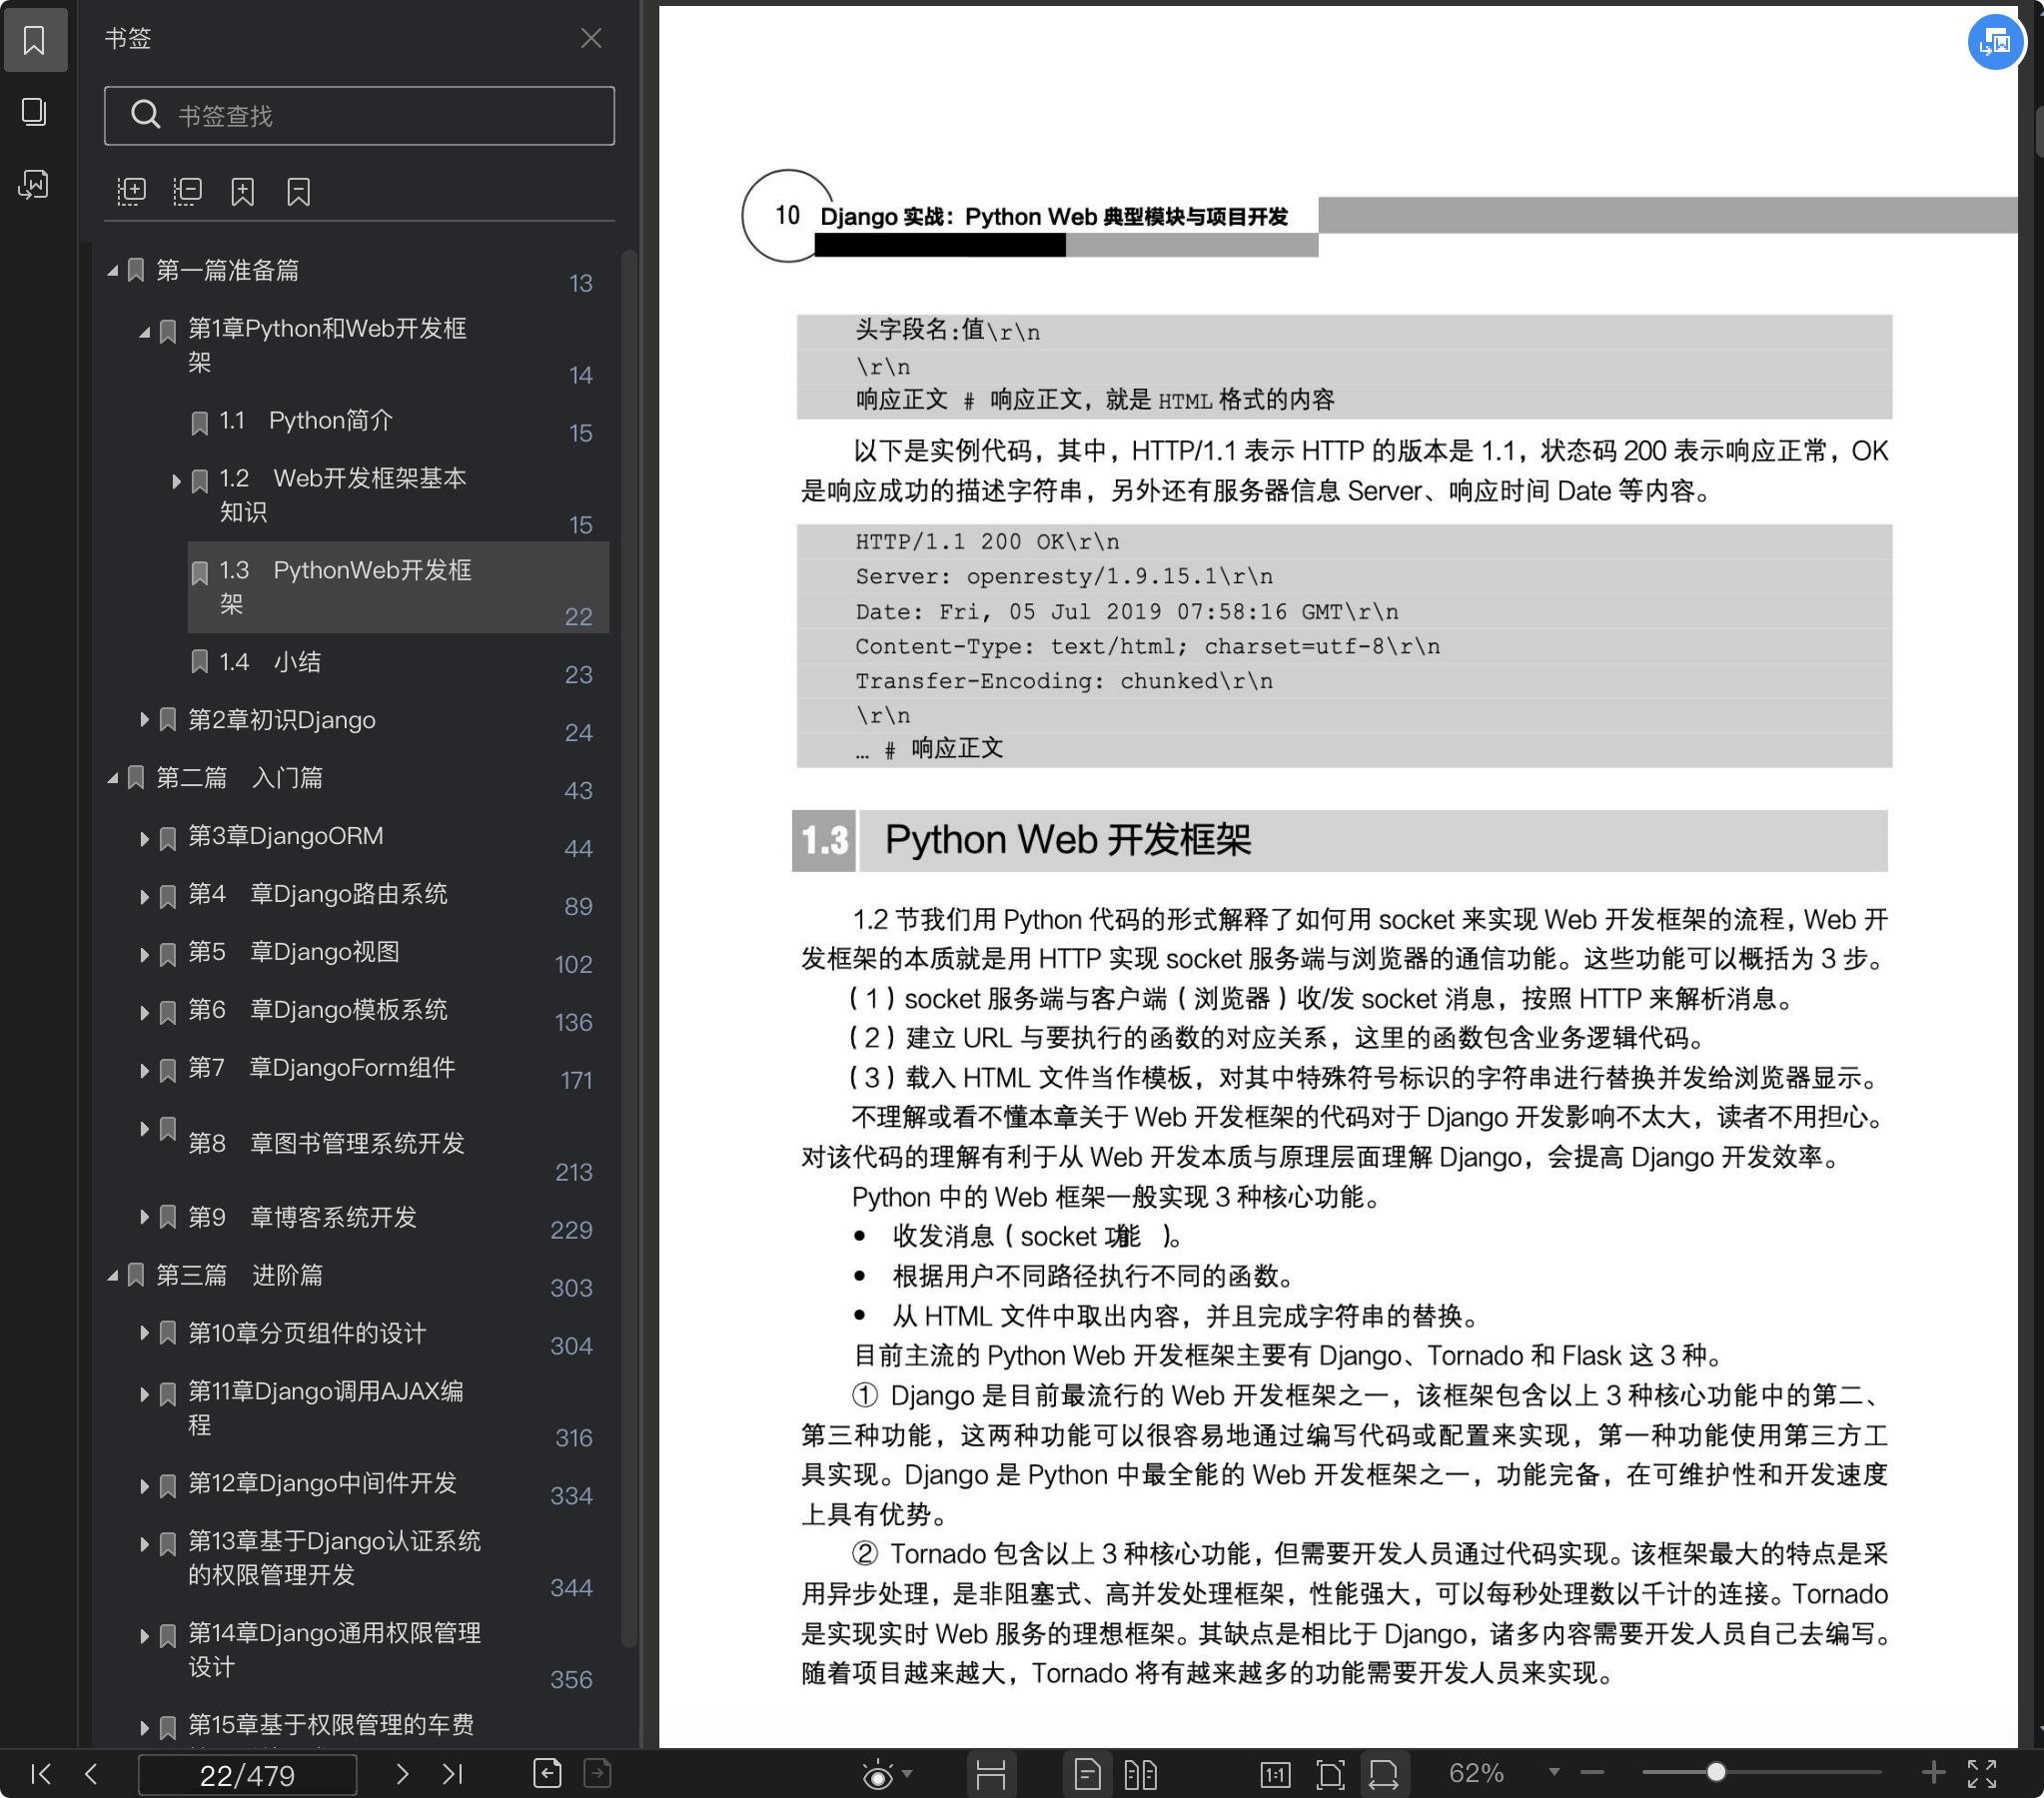
Task: Zoom in with plus button
Action: tap(1933, 1773)
